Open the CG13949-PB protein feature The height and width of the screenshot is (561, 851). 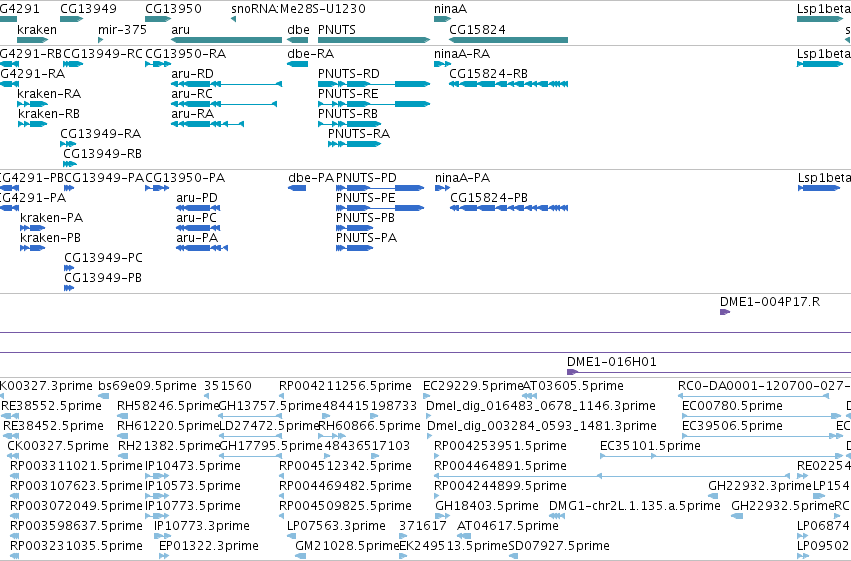69,288
